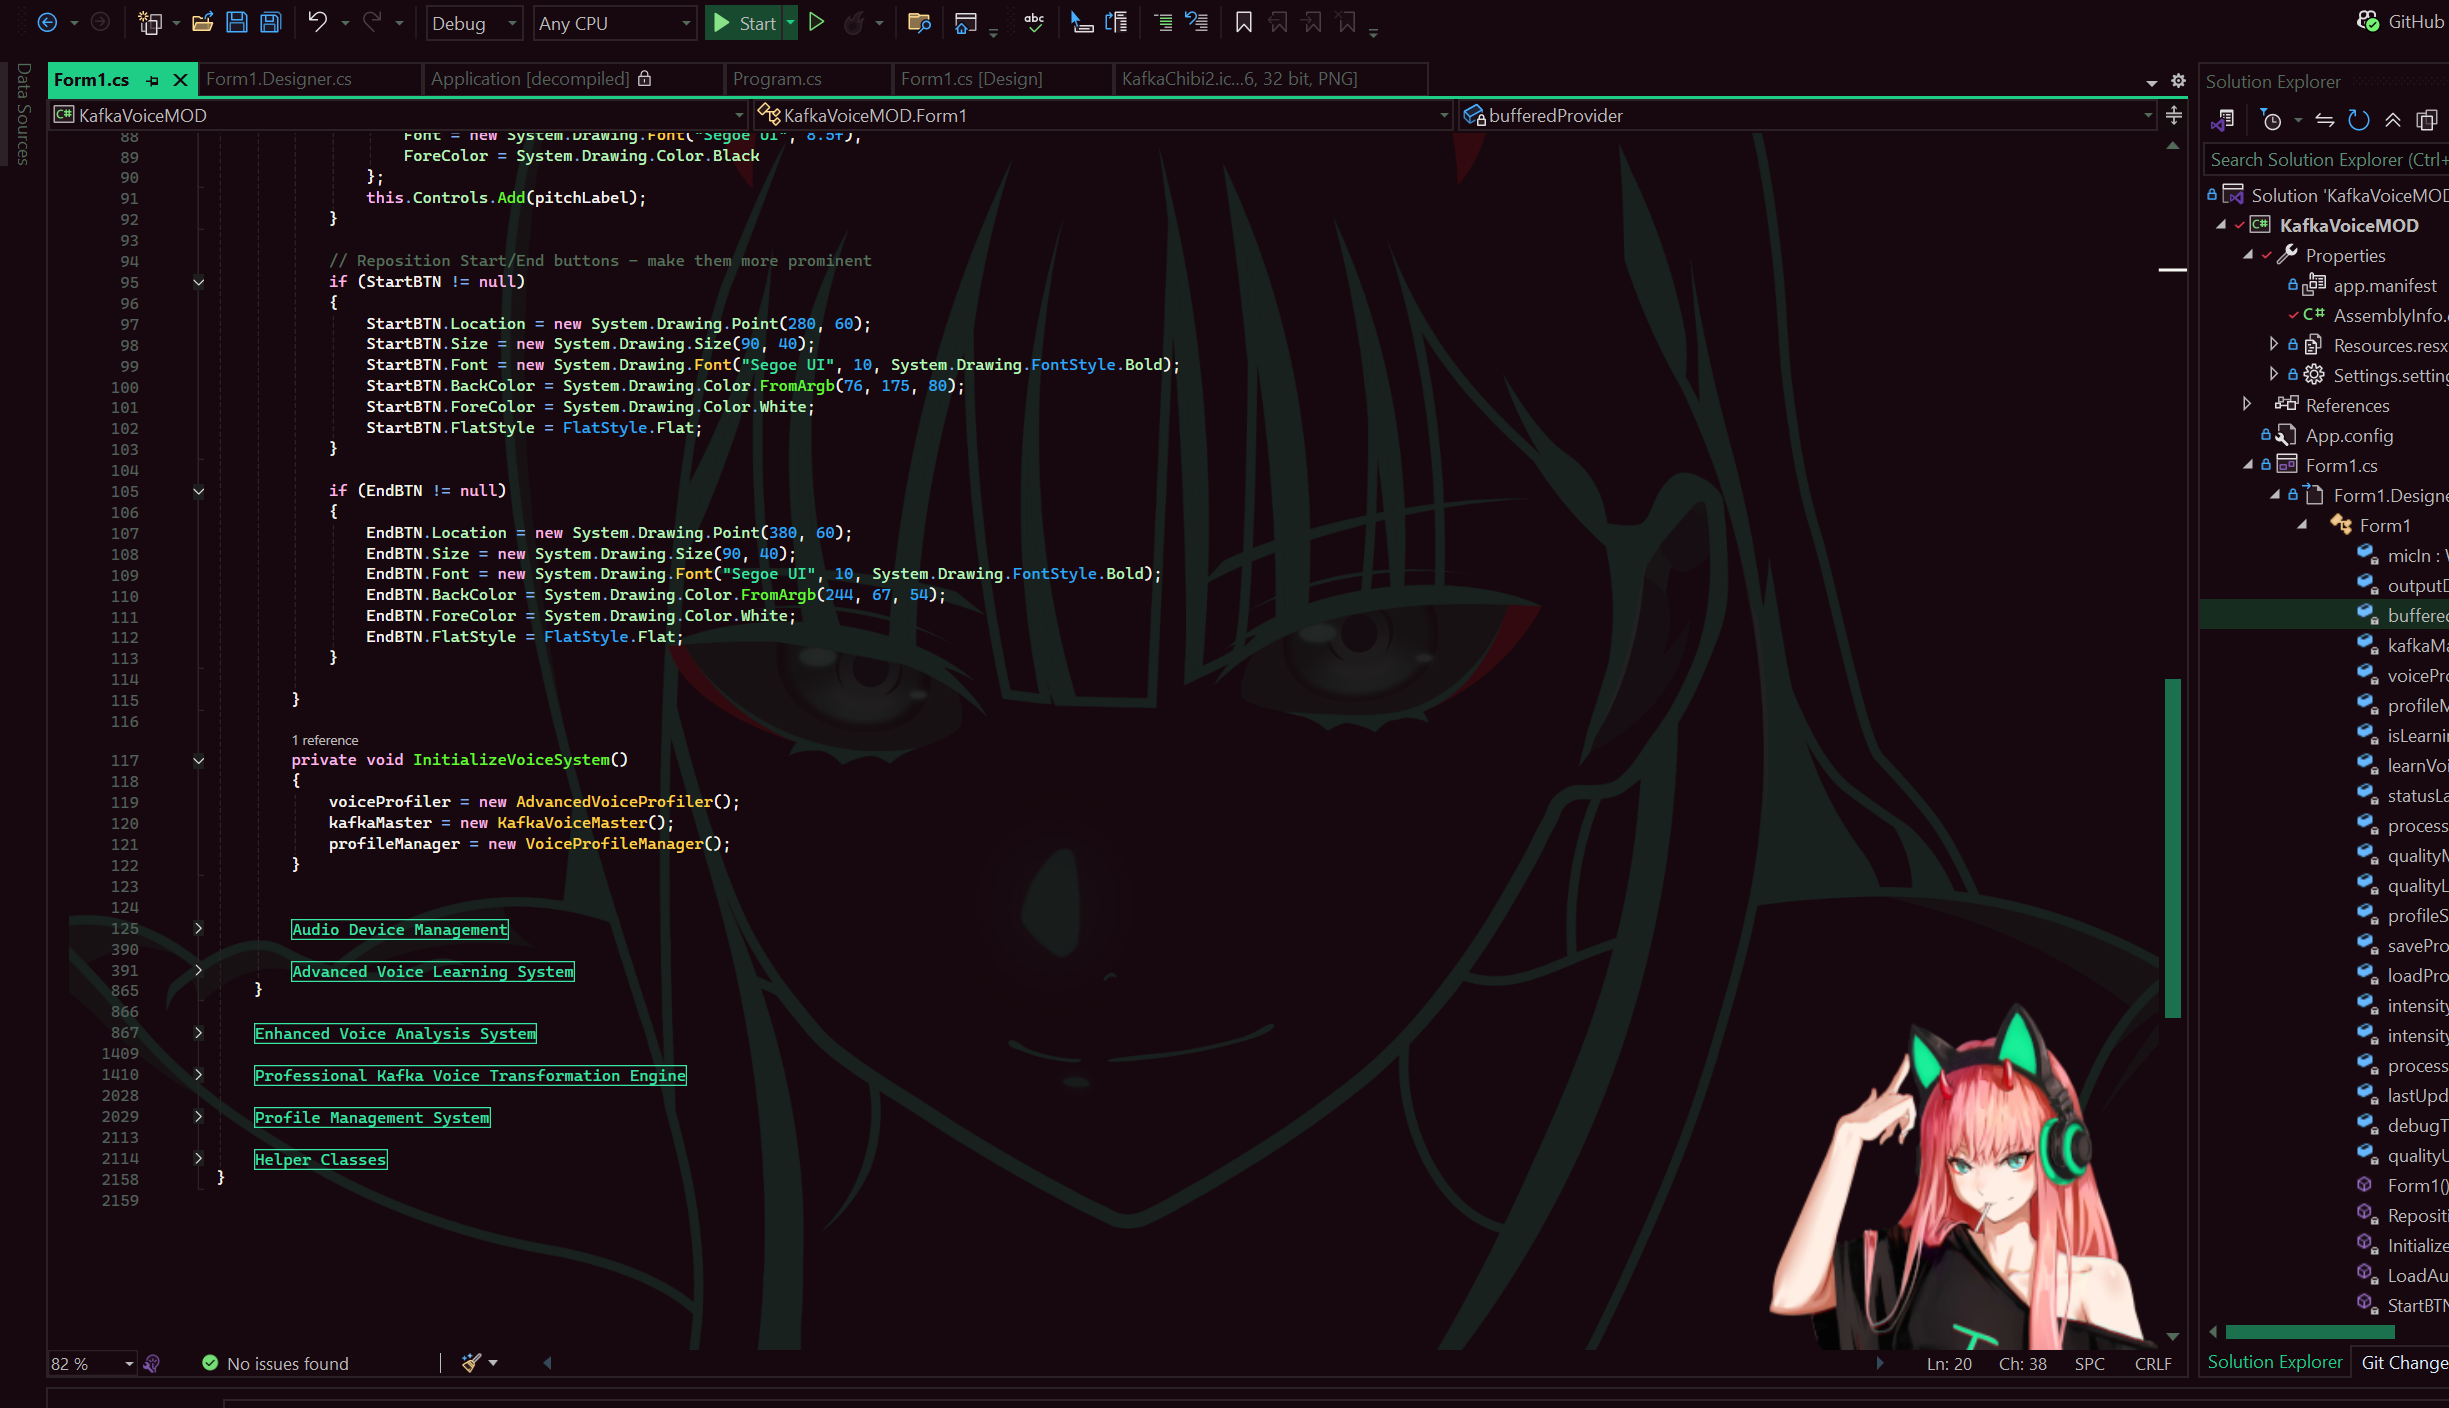Click the Ln: 20 line position indicator

tap(1949, 1364)
